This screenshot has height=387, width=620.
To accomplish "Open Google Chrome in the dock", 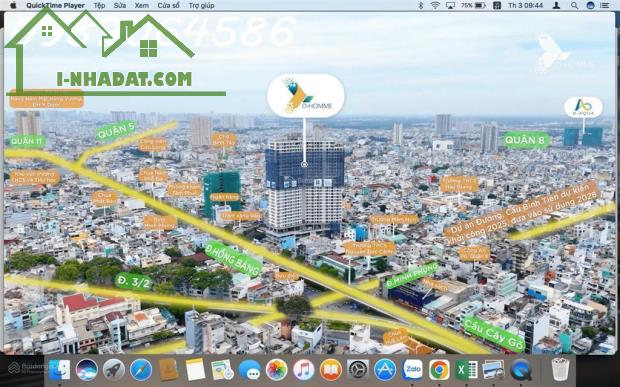I will tap(439, 370).
